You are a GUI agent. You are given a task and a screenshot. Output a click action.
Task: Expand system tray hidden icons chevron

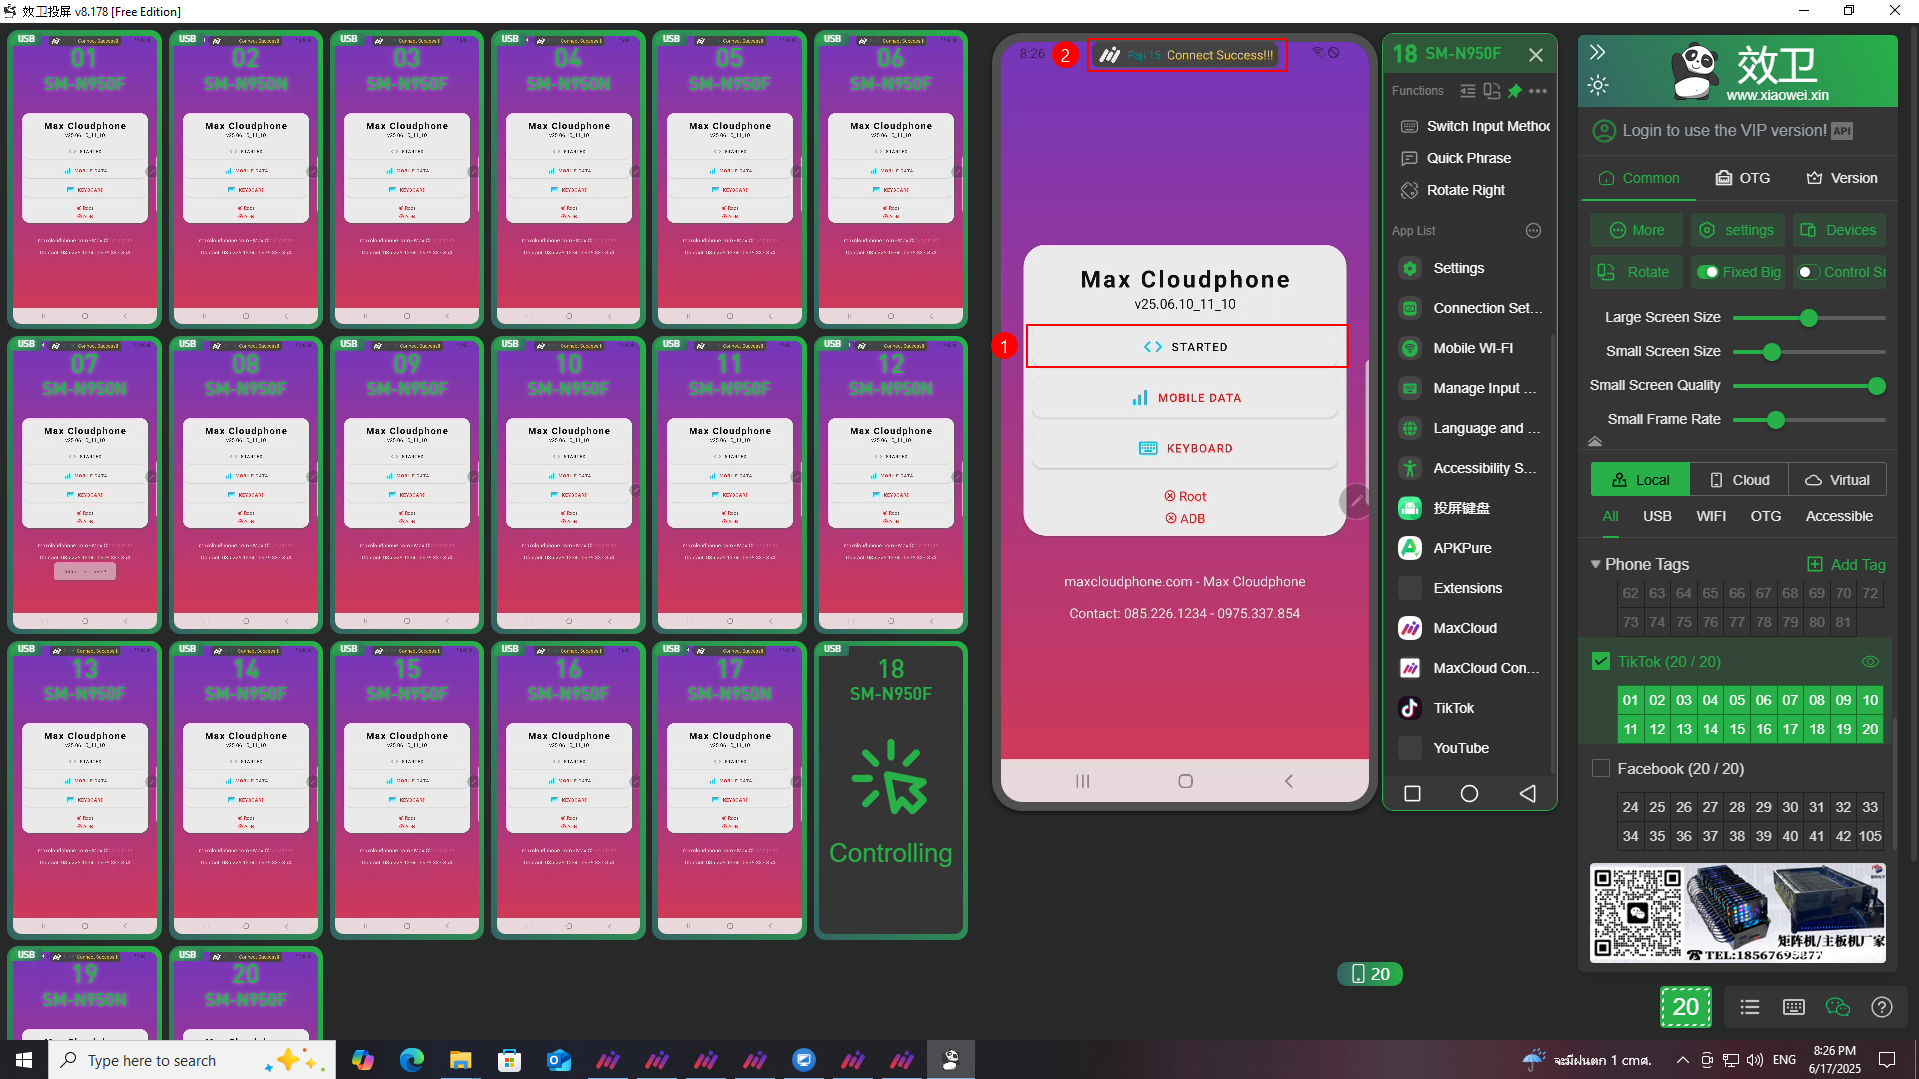pos(1682,1060)
